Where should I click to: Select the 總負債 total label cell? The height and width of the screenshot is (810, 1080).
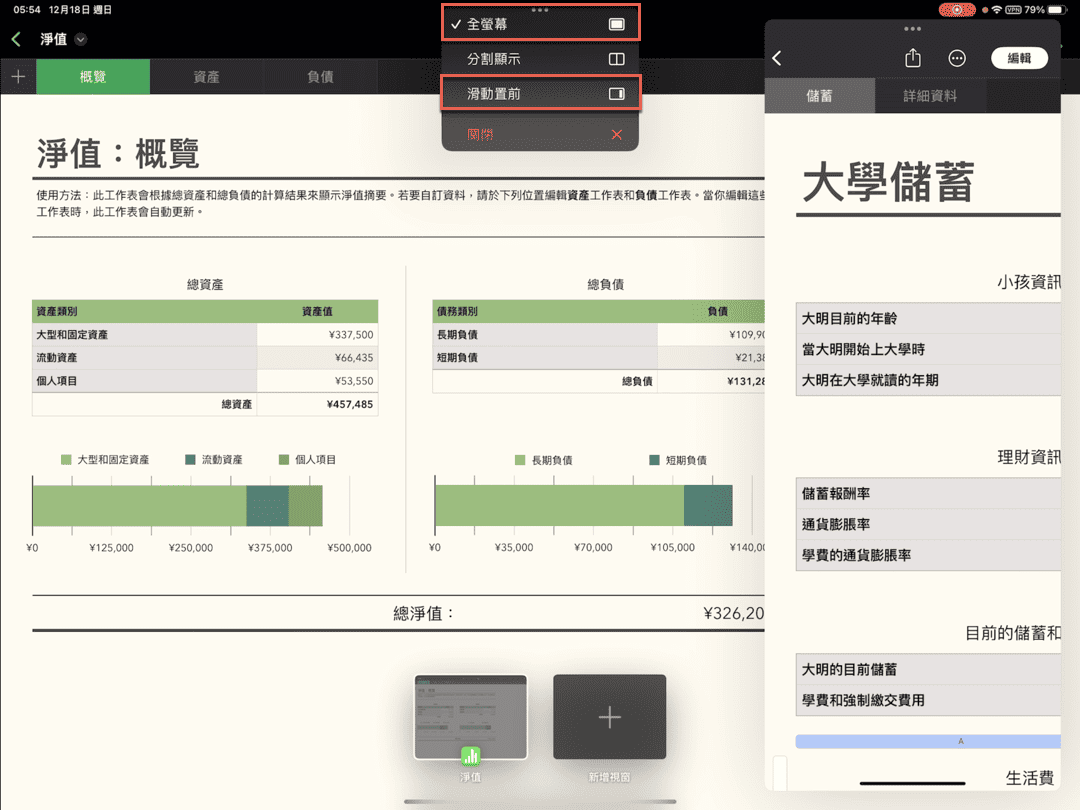(545, 381)
